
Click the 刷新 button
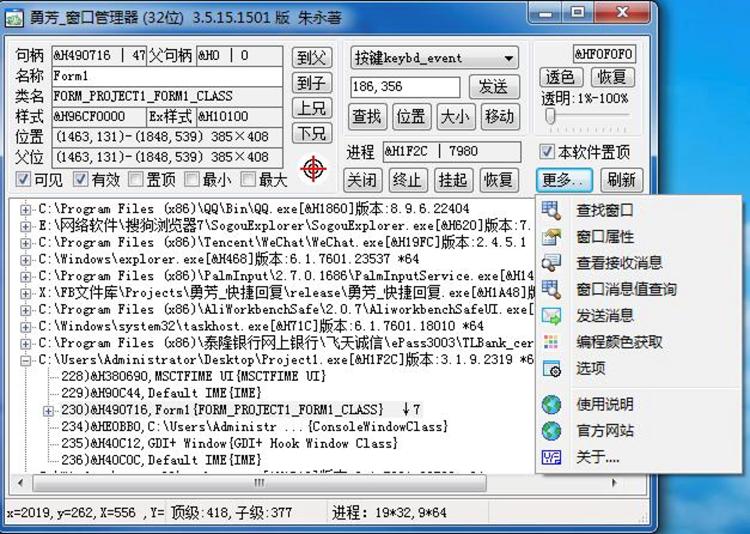tap(622, 180)
